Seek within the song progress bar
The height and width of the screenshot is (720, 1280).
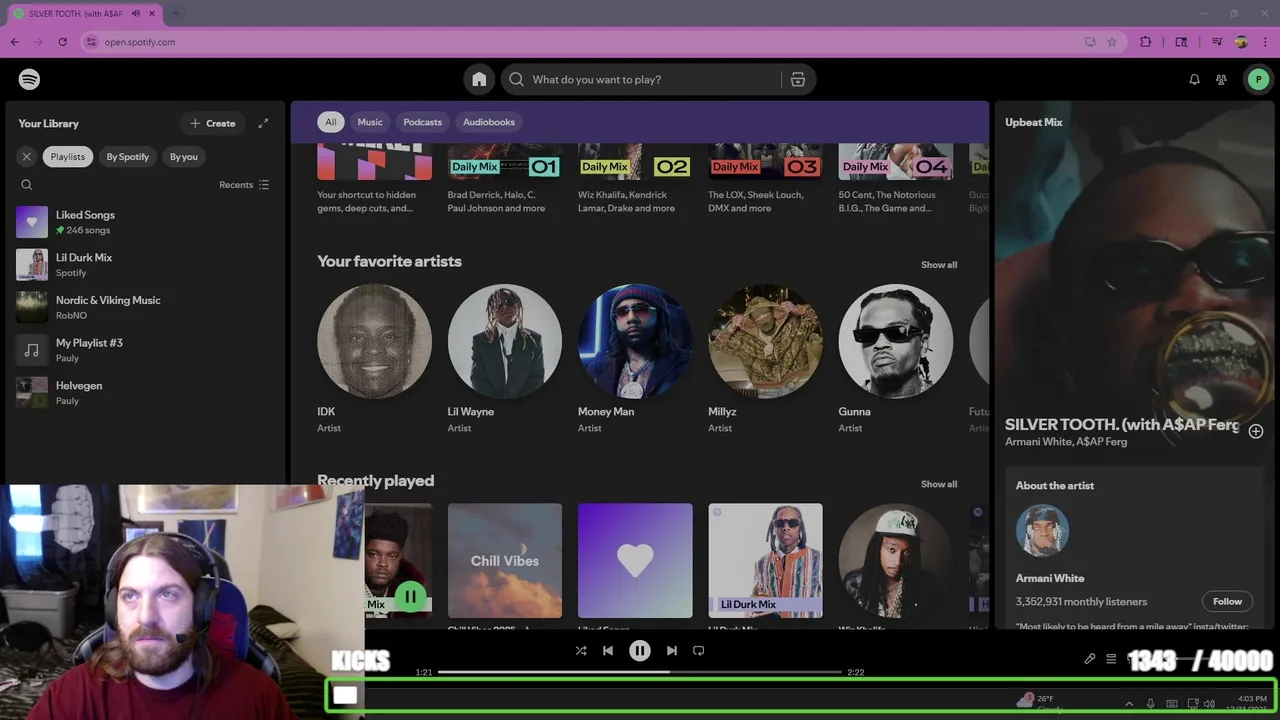pyautogui.click(x=640, y=672)
